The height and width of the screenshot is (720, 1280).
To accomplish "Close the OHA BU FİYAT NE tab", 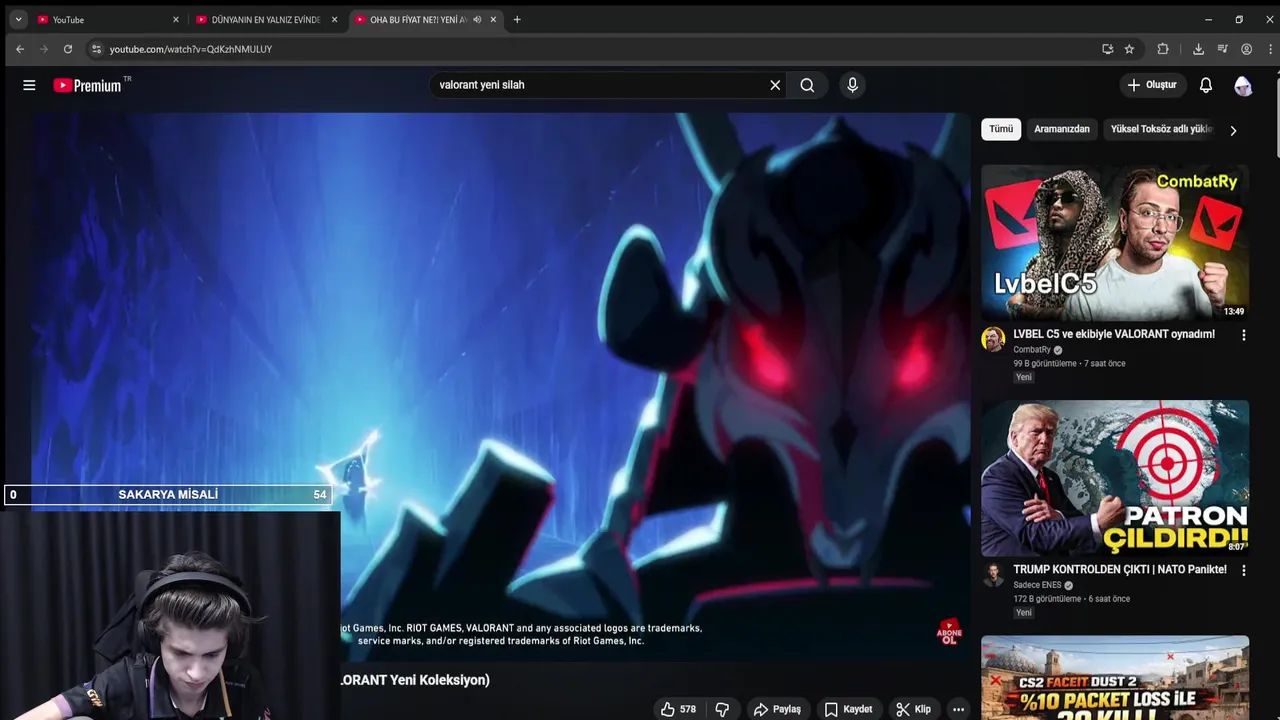I will tap(493, 19).
